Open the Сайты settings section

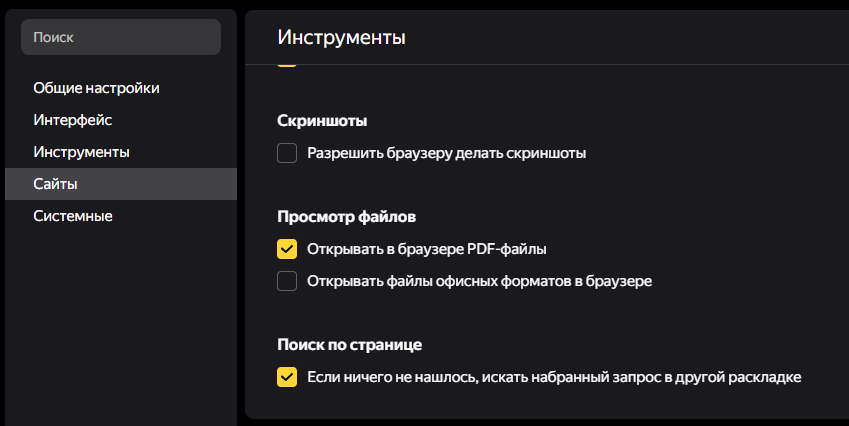point(55,184)
